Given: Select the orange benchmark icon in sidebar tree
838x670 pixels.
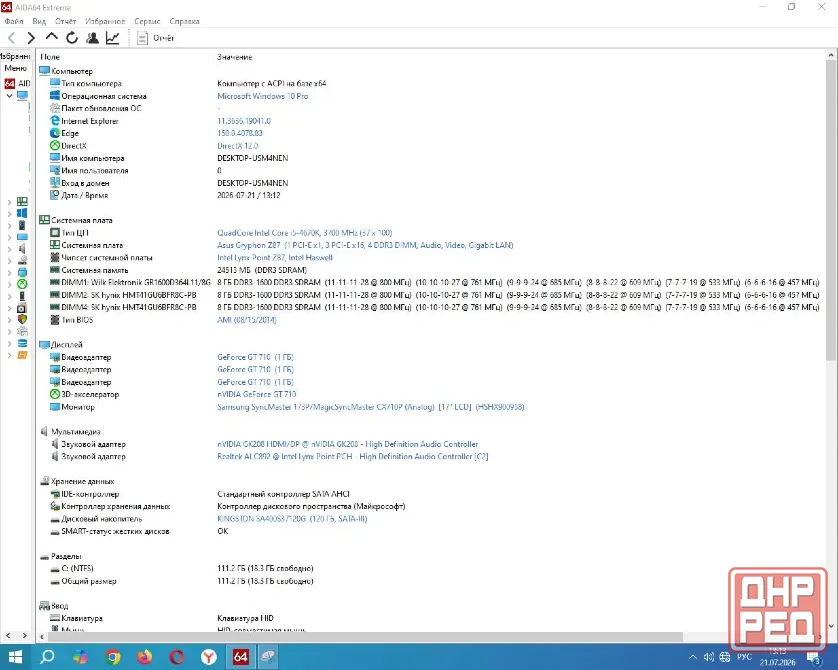Looking at the screenshot, I should 22,355.
